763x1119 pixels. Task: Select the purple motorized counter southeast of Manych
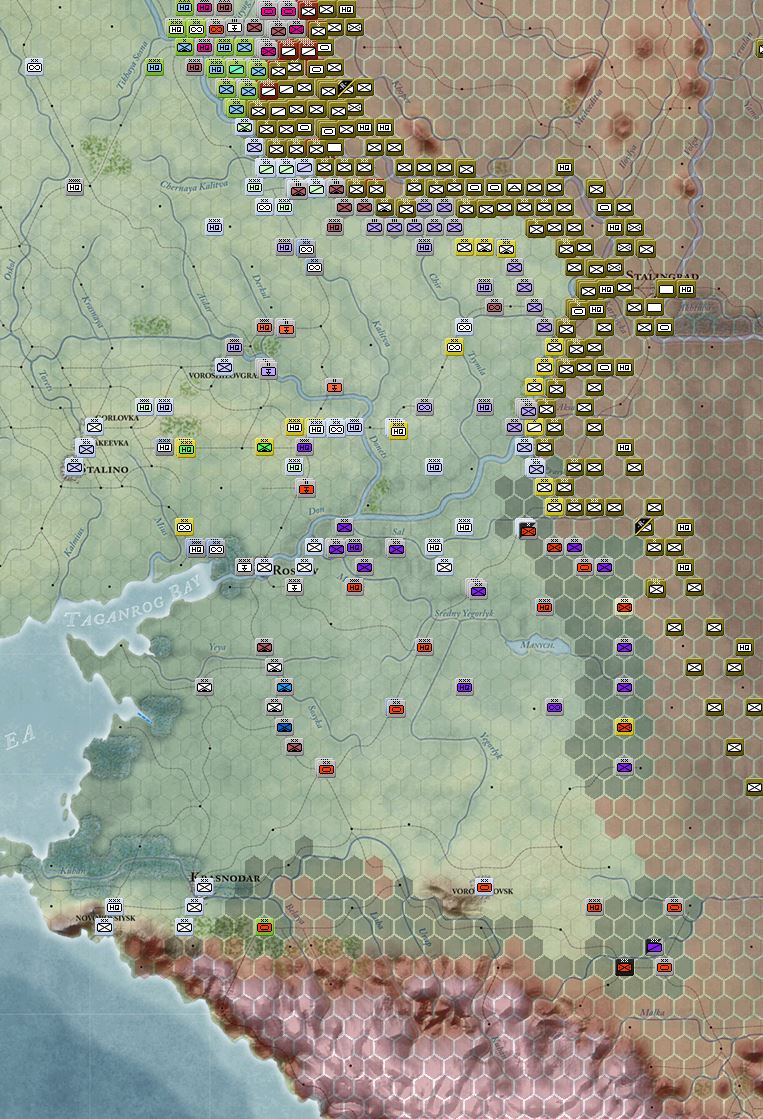point(555,707)
